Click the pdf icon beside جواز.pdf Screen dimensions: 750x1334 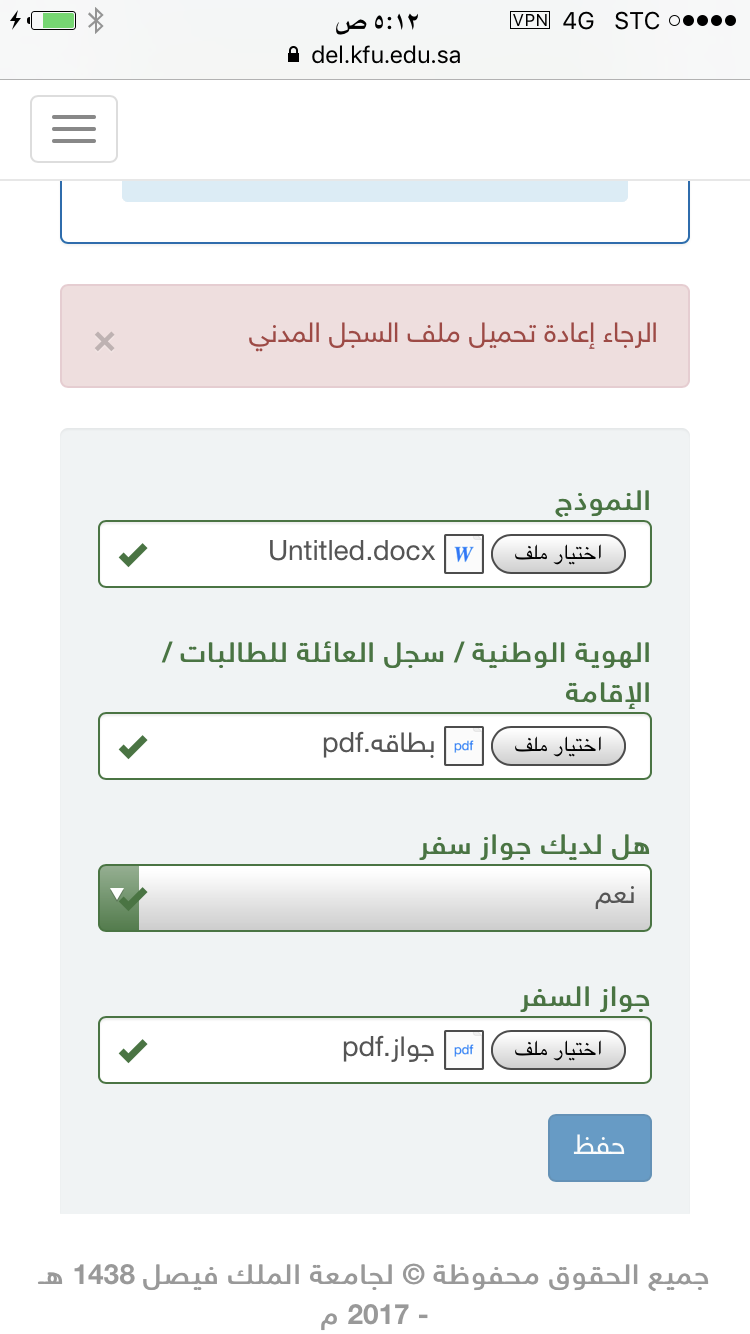(463, 1050)
